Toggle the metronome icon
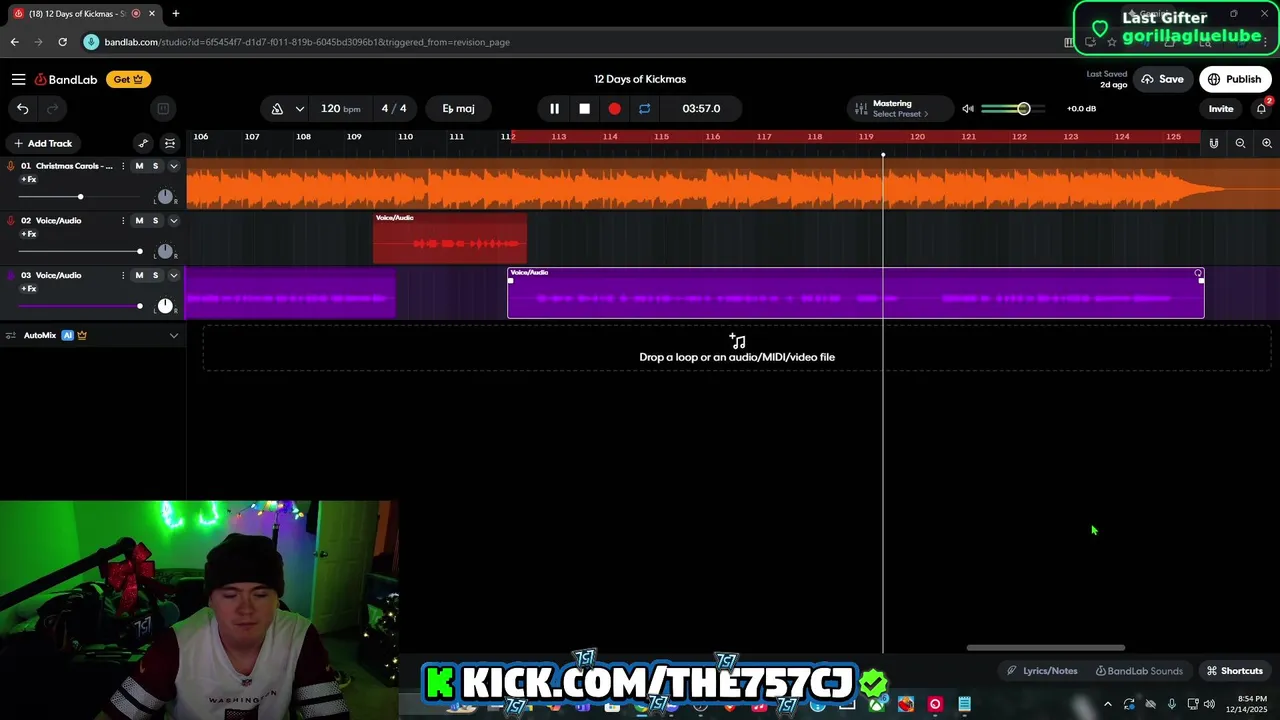 click(x=277, y=108)
